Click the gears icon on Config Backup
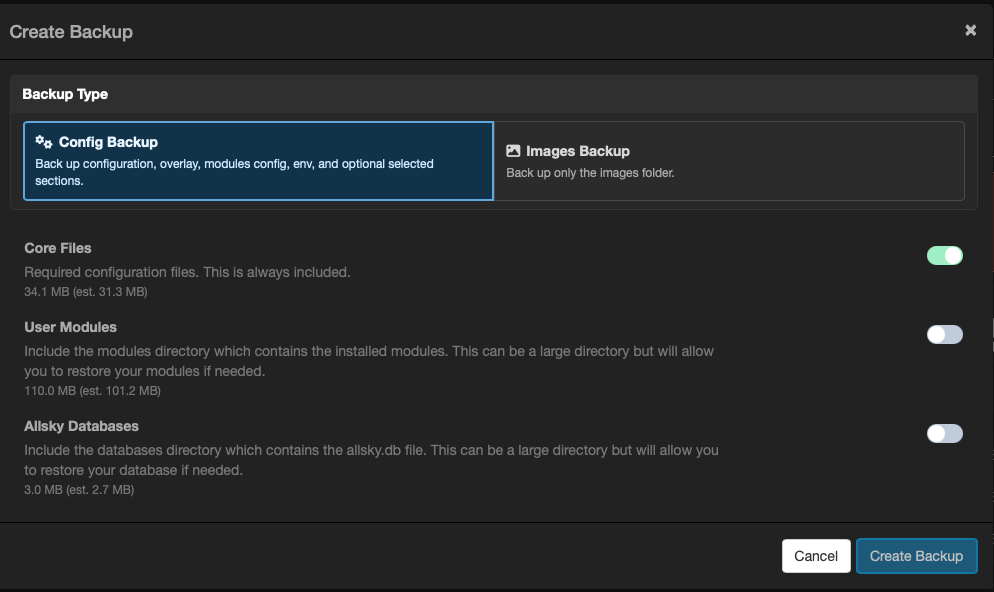 point(43,141)
